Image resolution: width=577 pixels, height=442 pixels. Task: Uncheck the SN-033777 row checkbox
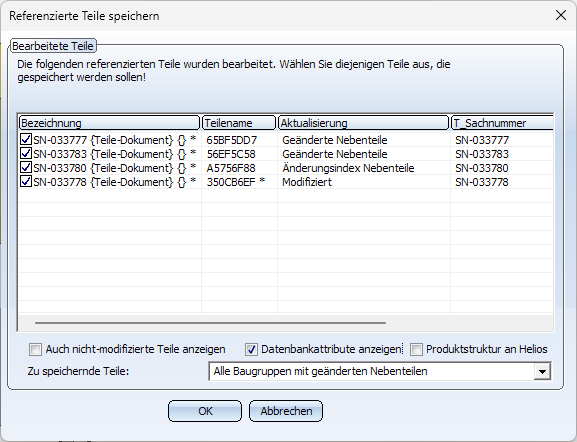pos(26,139)
